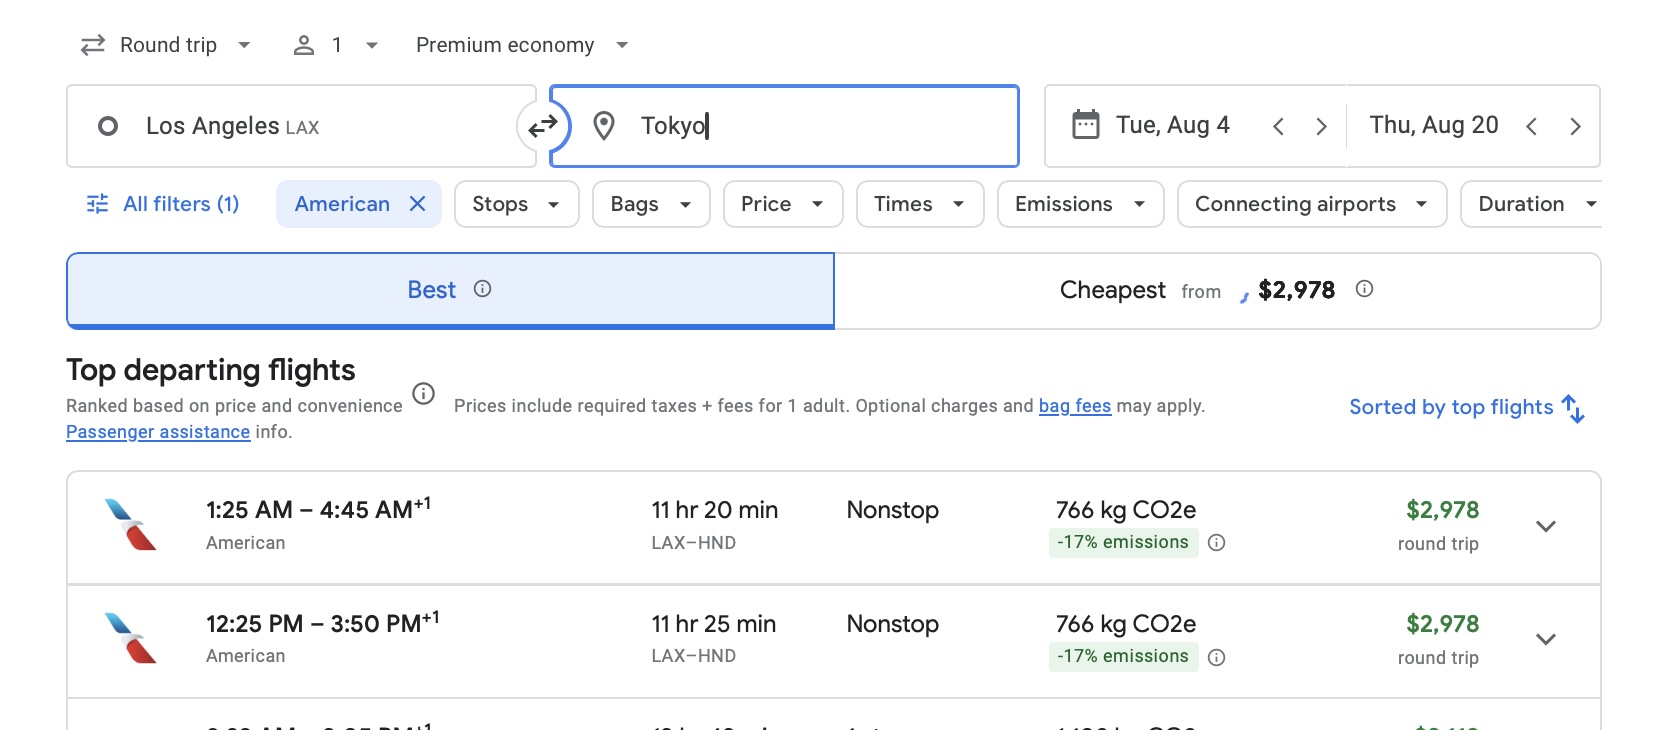This screenshot has width=1662, height=730.
Task: Go to previous departure date from Aug 4
Action: 1278,126
